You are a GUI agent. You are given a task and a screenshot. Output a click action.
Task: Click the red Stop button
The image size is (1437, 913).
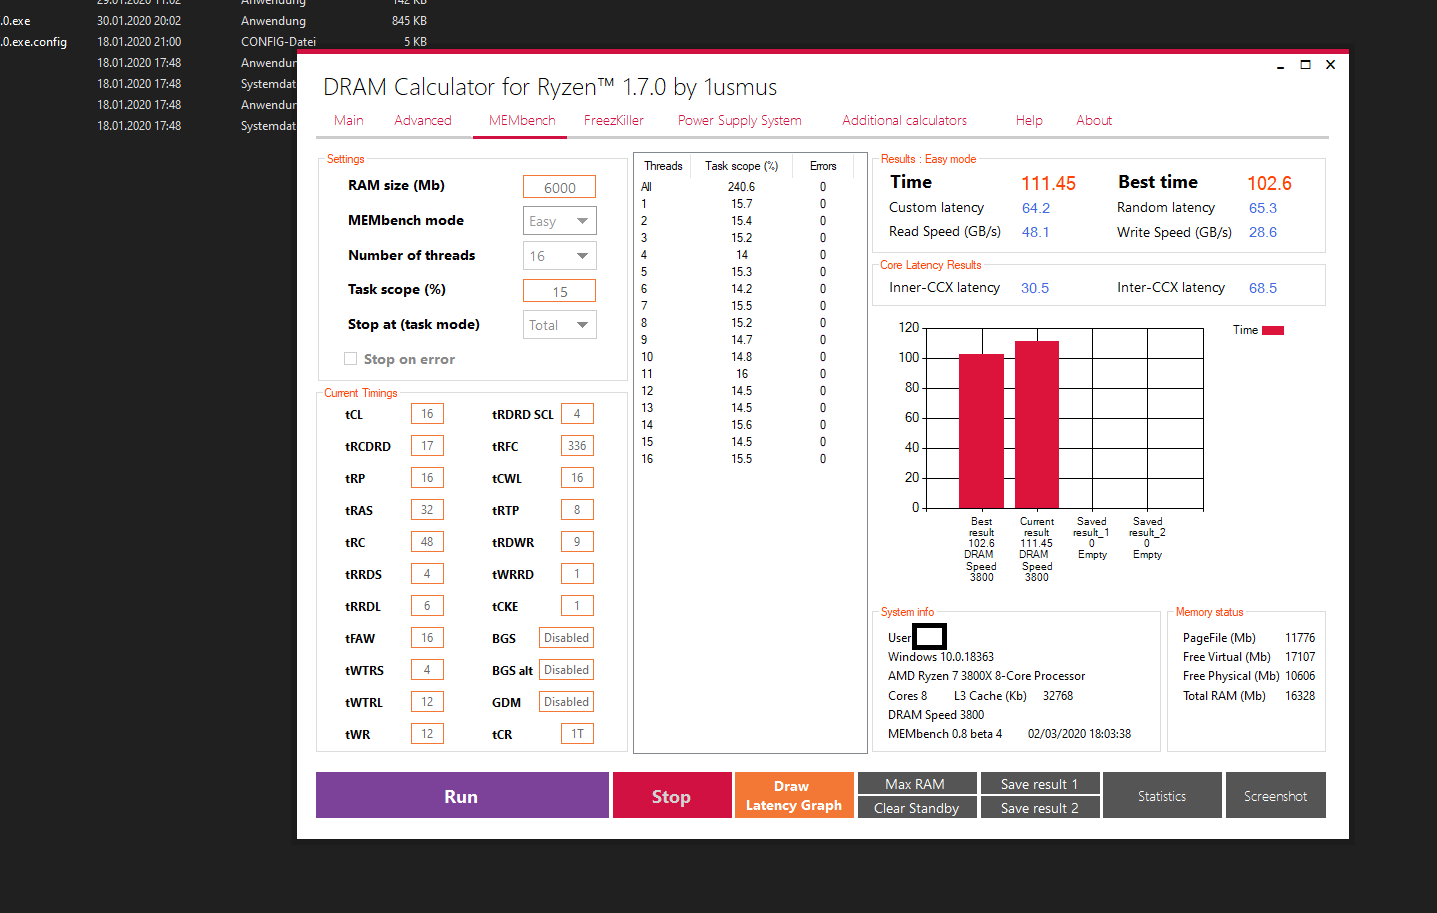click(672, 796)
